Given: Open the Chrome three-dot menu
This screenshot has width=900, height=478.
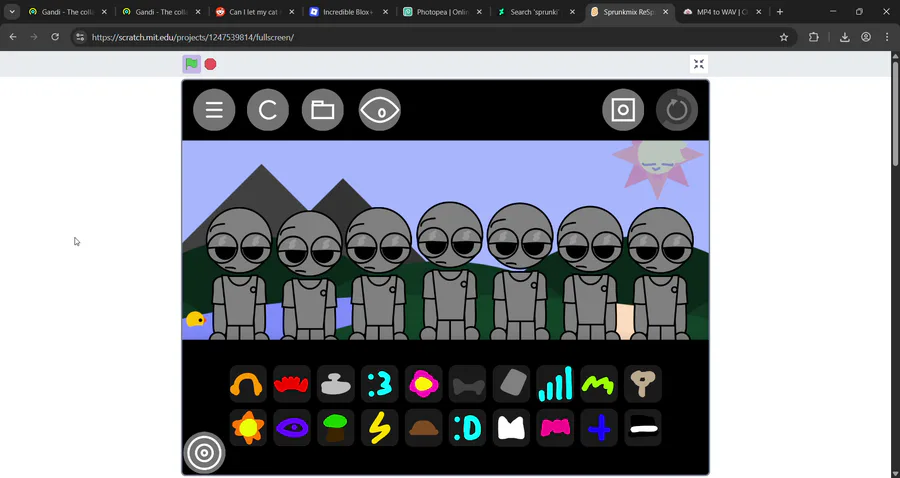Looking at the screenshot, I should click(x=887, y=37).
